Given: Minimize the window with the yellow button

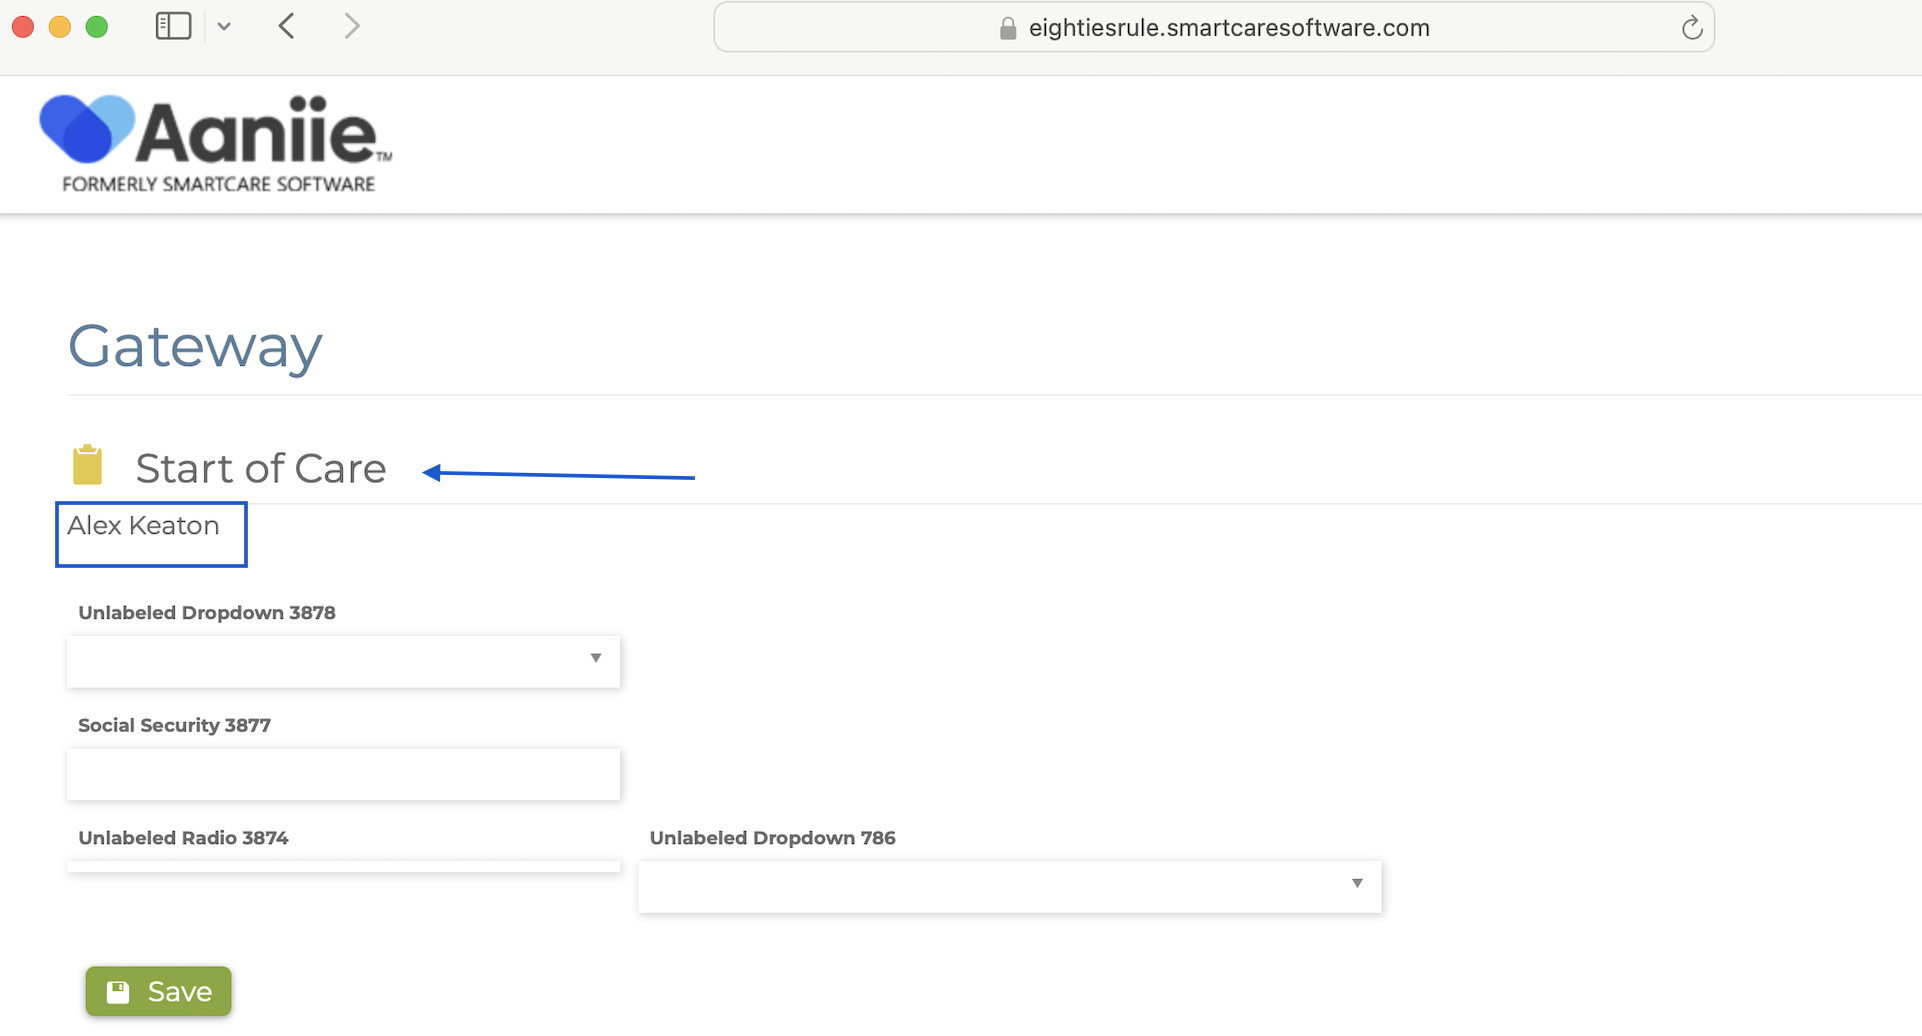Looking at the screenshot, I should pyautogui.click(x=60, y=27).
